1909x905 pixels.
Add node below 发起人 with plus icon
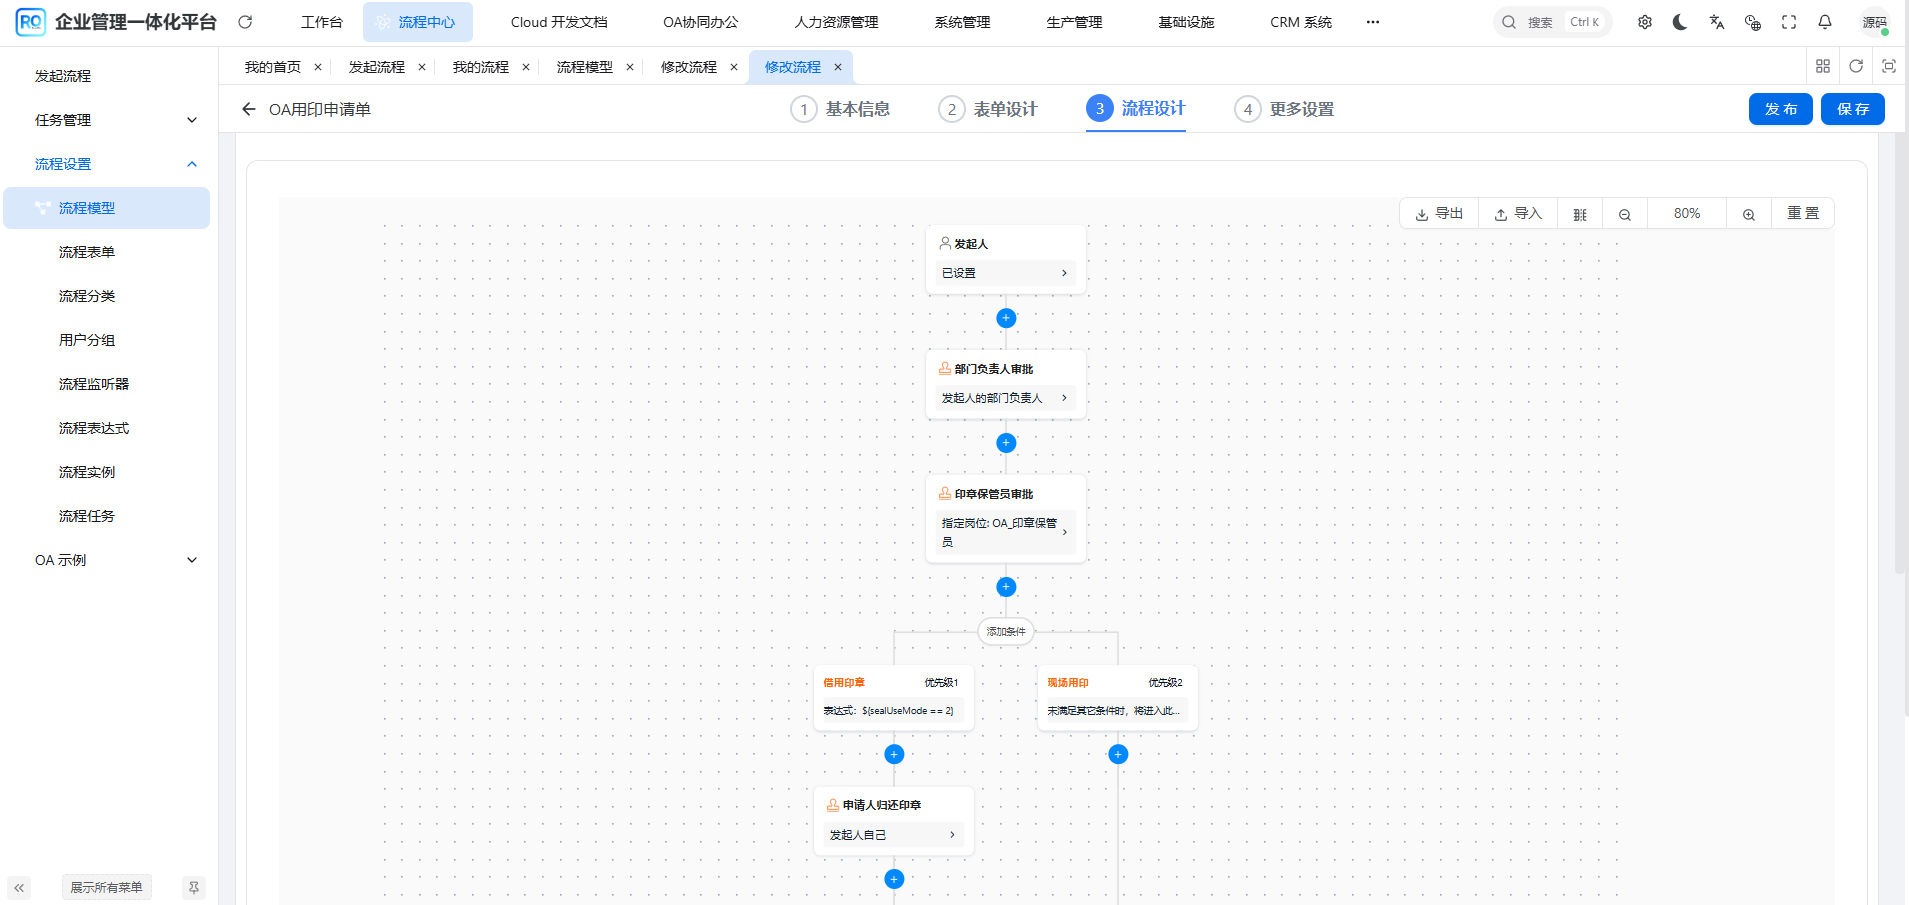pyautogui.click(x=1006, y=318)
